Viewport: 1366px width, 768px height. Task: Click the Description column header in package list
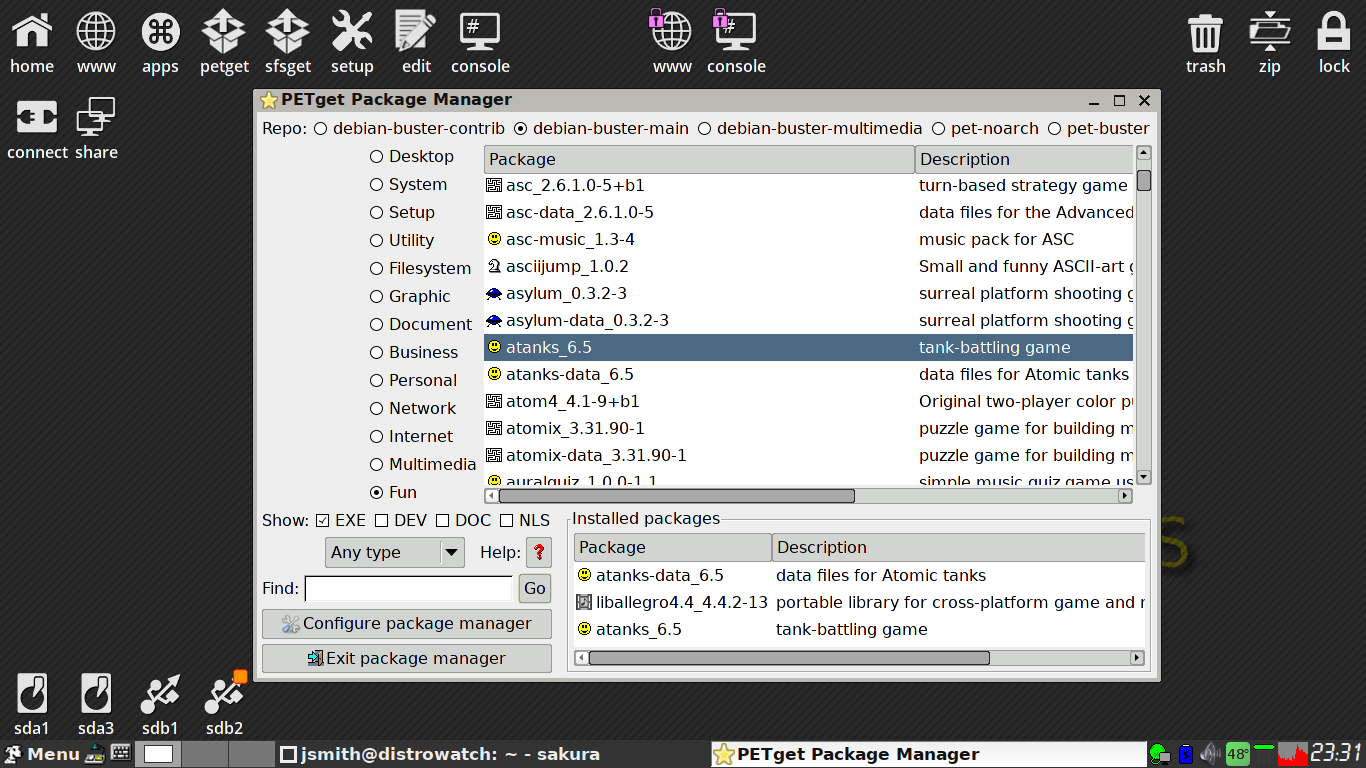(1024, 160)
